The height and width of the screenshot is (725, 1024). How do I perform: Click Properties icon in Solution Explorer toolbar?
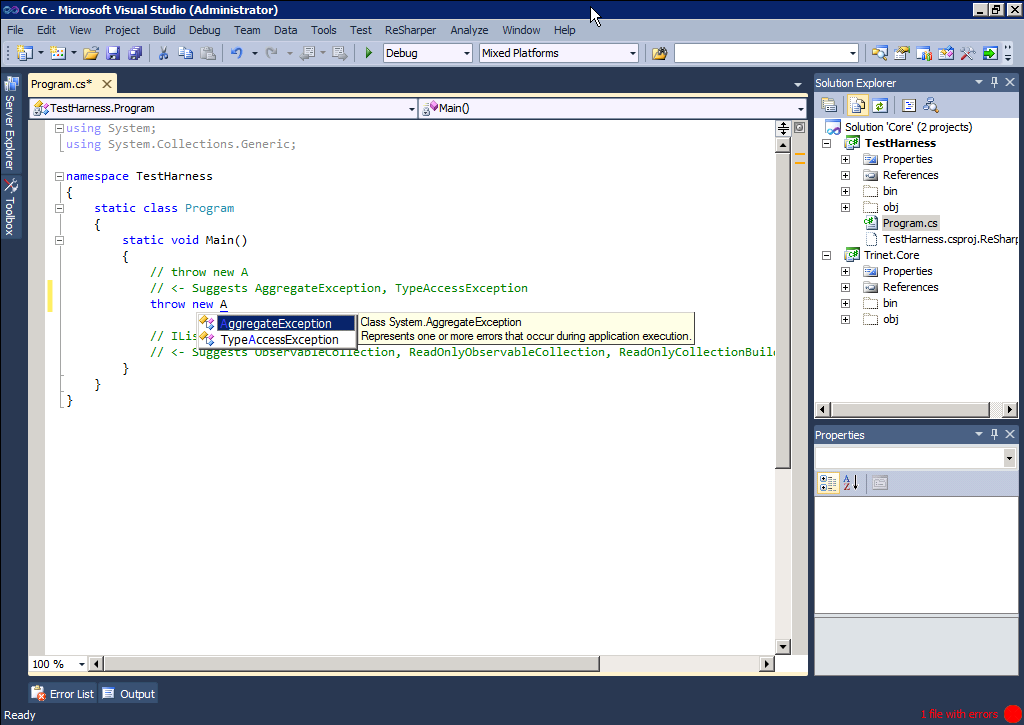pyautogui.click(x=829, y=105)
